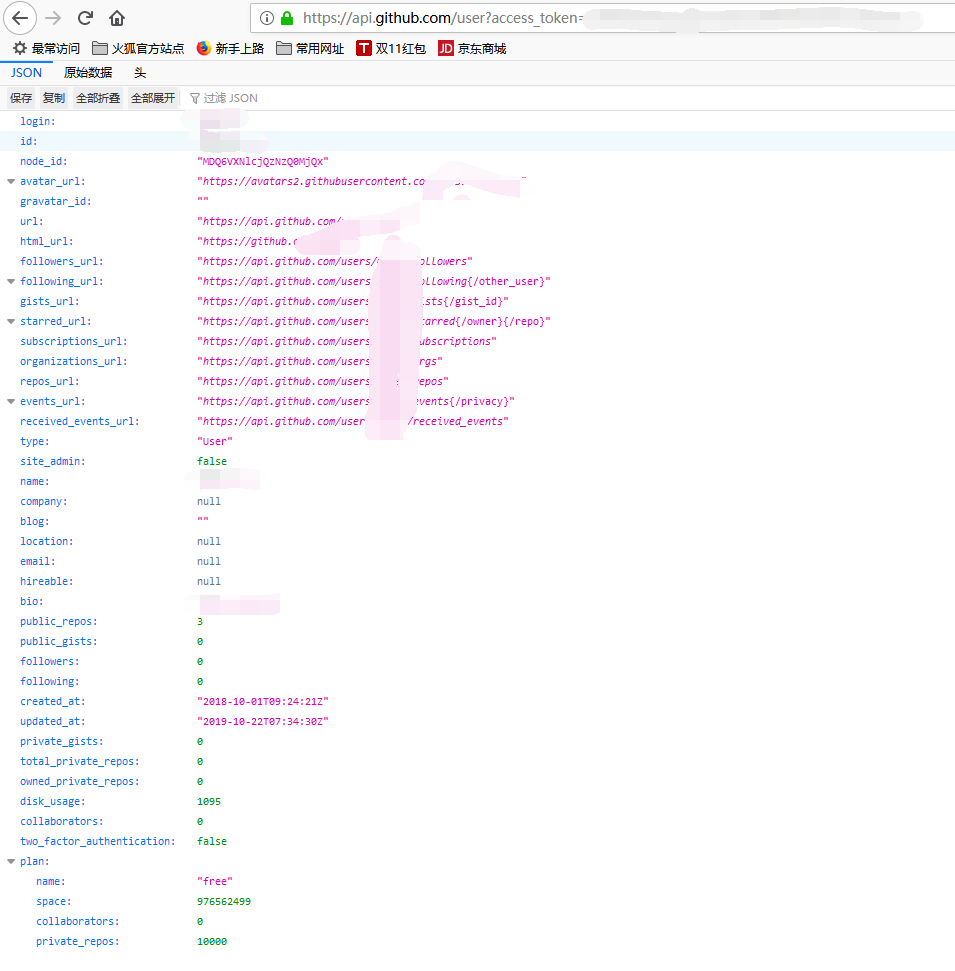Click the created_at timestamp value
This screenshot has height=971, width=955.
pyautogui.click(x=263, y=702)
